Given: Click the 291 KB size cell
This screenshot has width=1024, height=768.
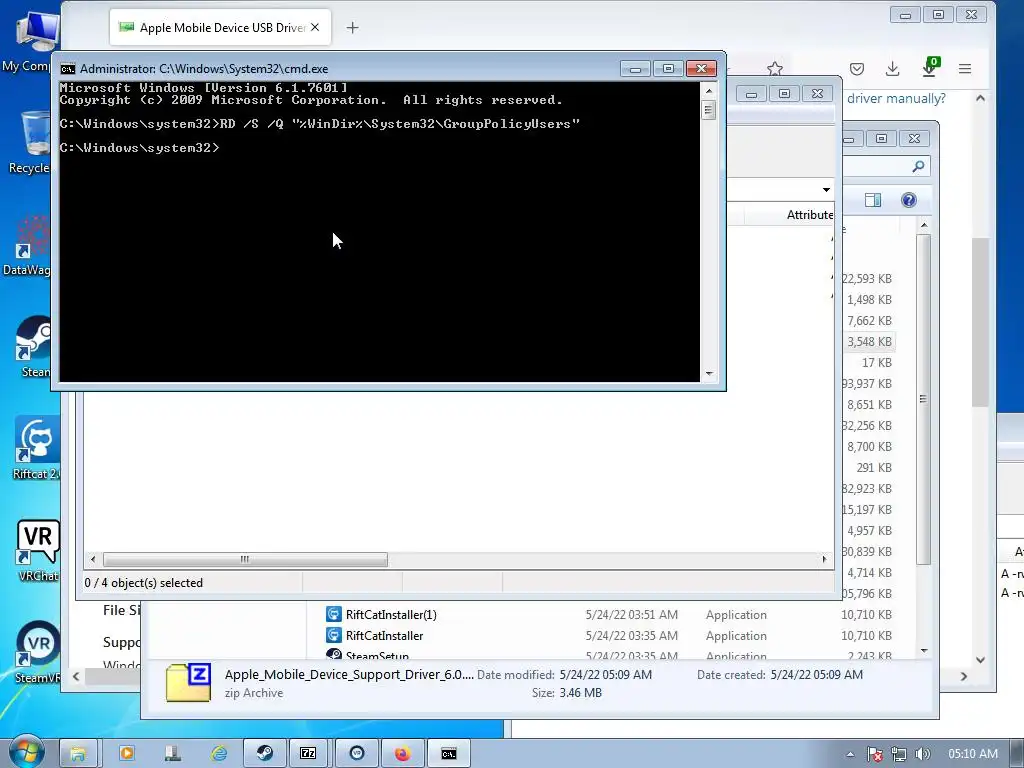Looking at the screenshot, I should pos(874,468).
